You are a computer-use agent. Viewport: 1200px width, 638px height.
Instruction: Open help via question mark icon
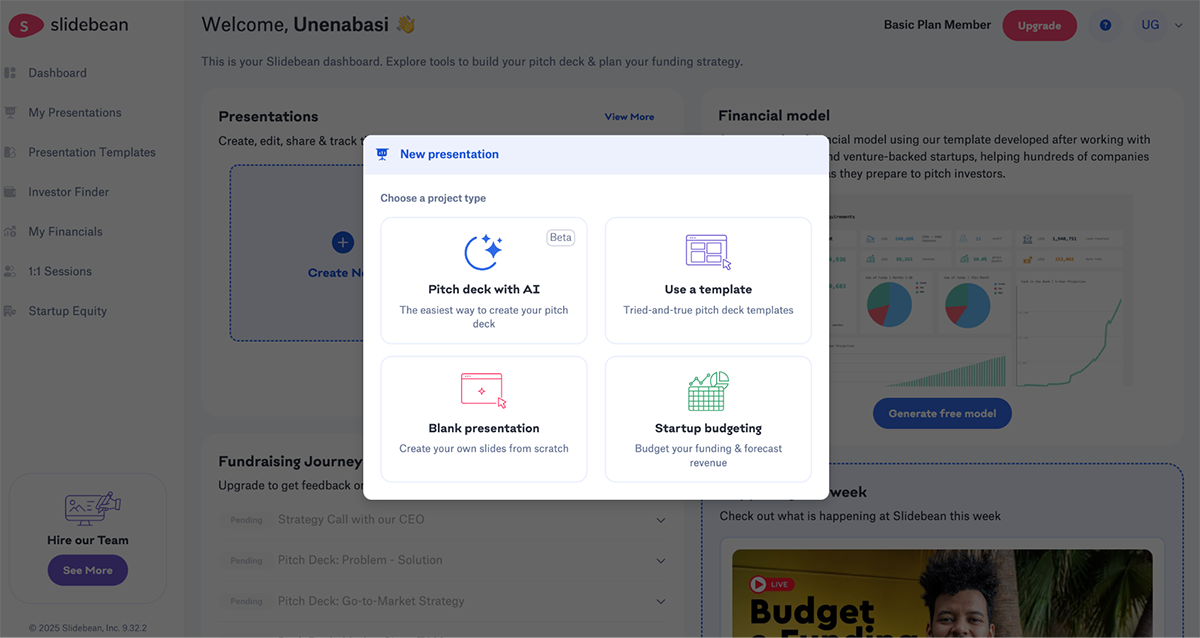pyautogui.click(x=1105, y=25)
